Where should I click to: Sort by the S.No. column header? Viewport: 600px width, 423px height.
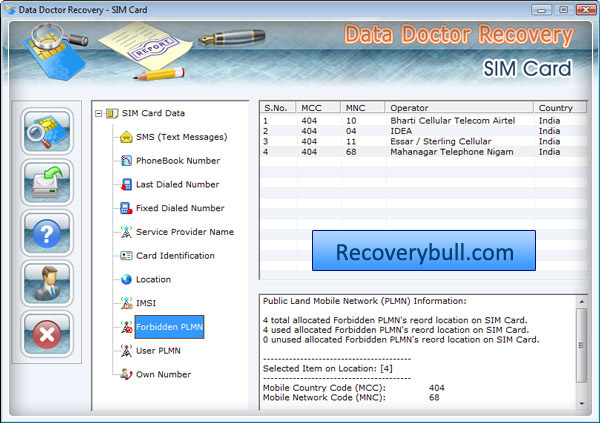(278, 108)
